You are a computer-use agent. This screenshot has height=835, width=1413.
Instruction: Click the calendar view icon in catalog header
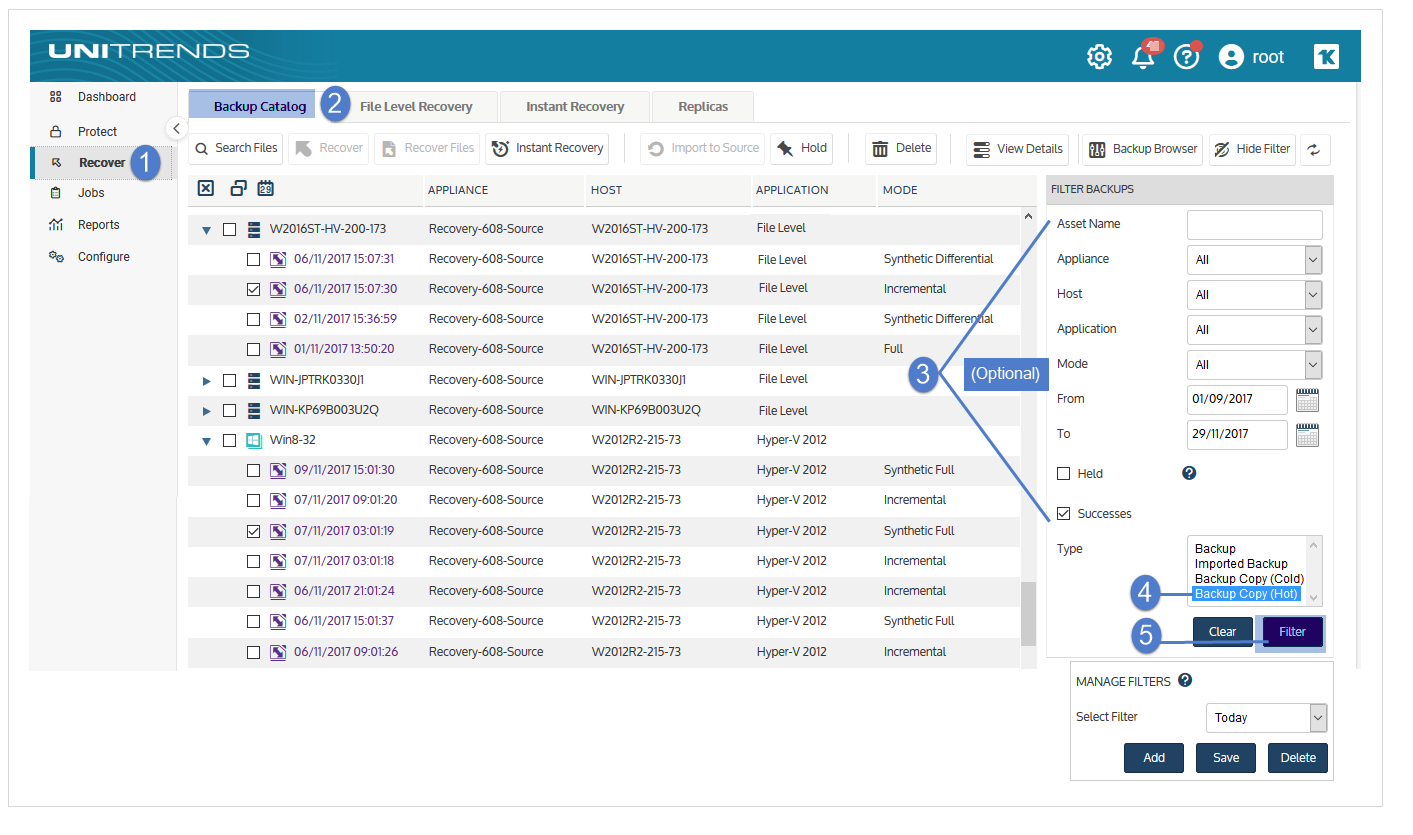coord(266,188)
